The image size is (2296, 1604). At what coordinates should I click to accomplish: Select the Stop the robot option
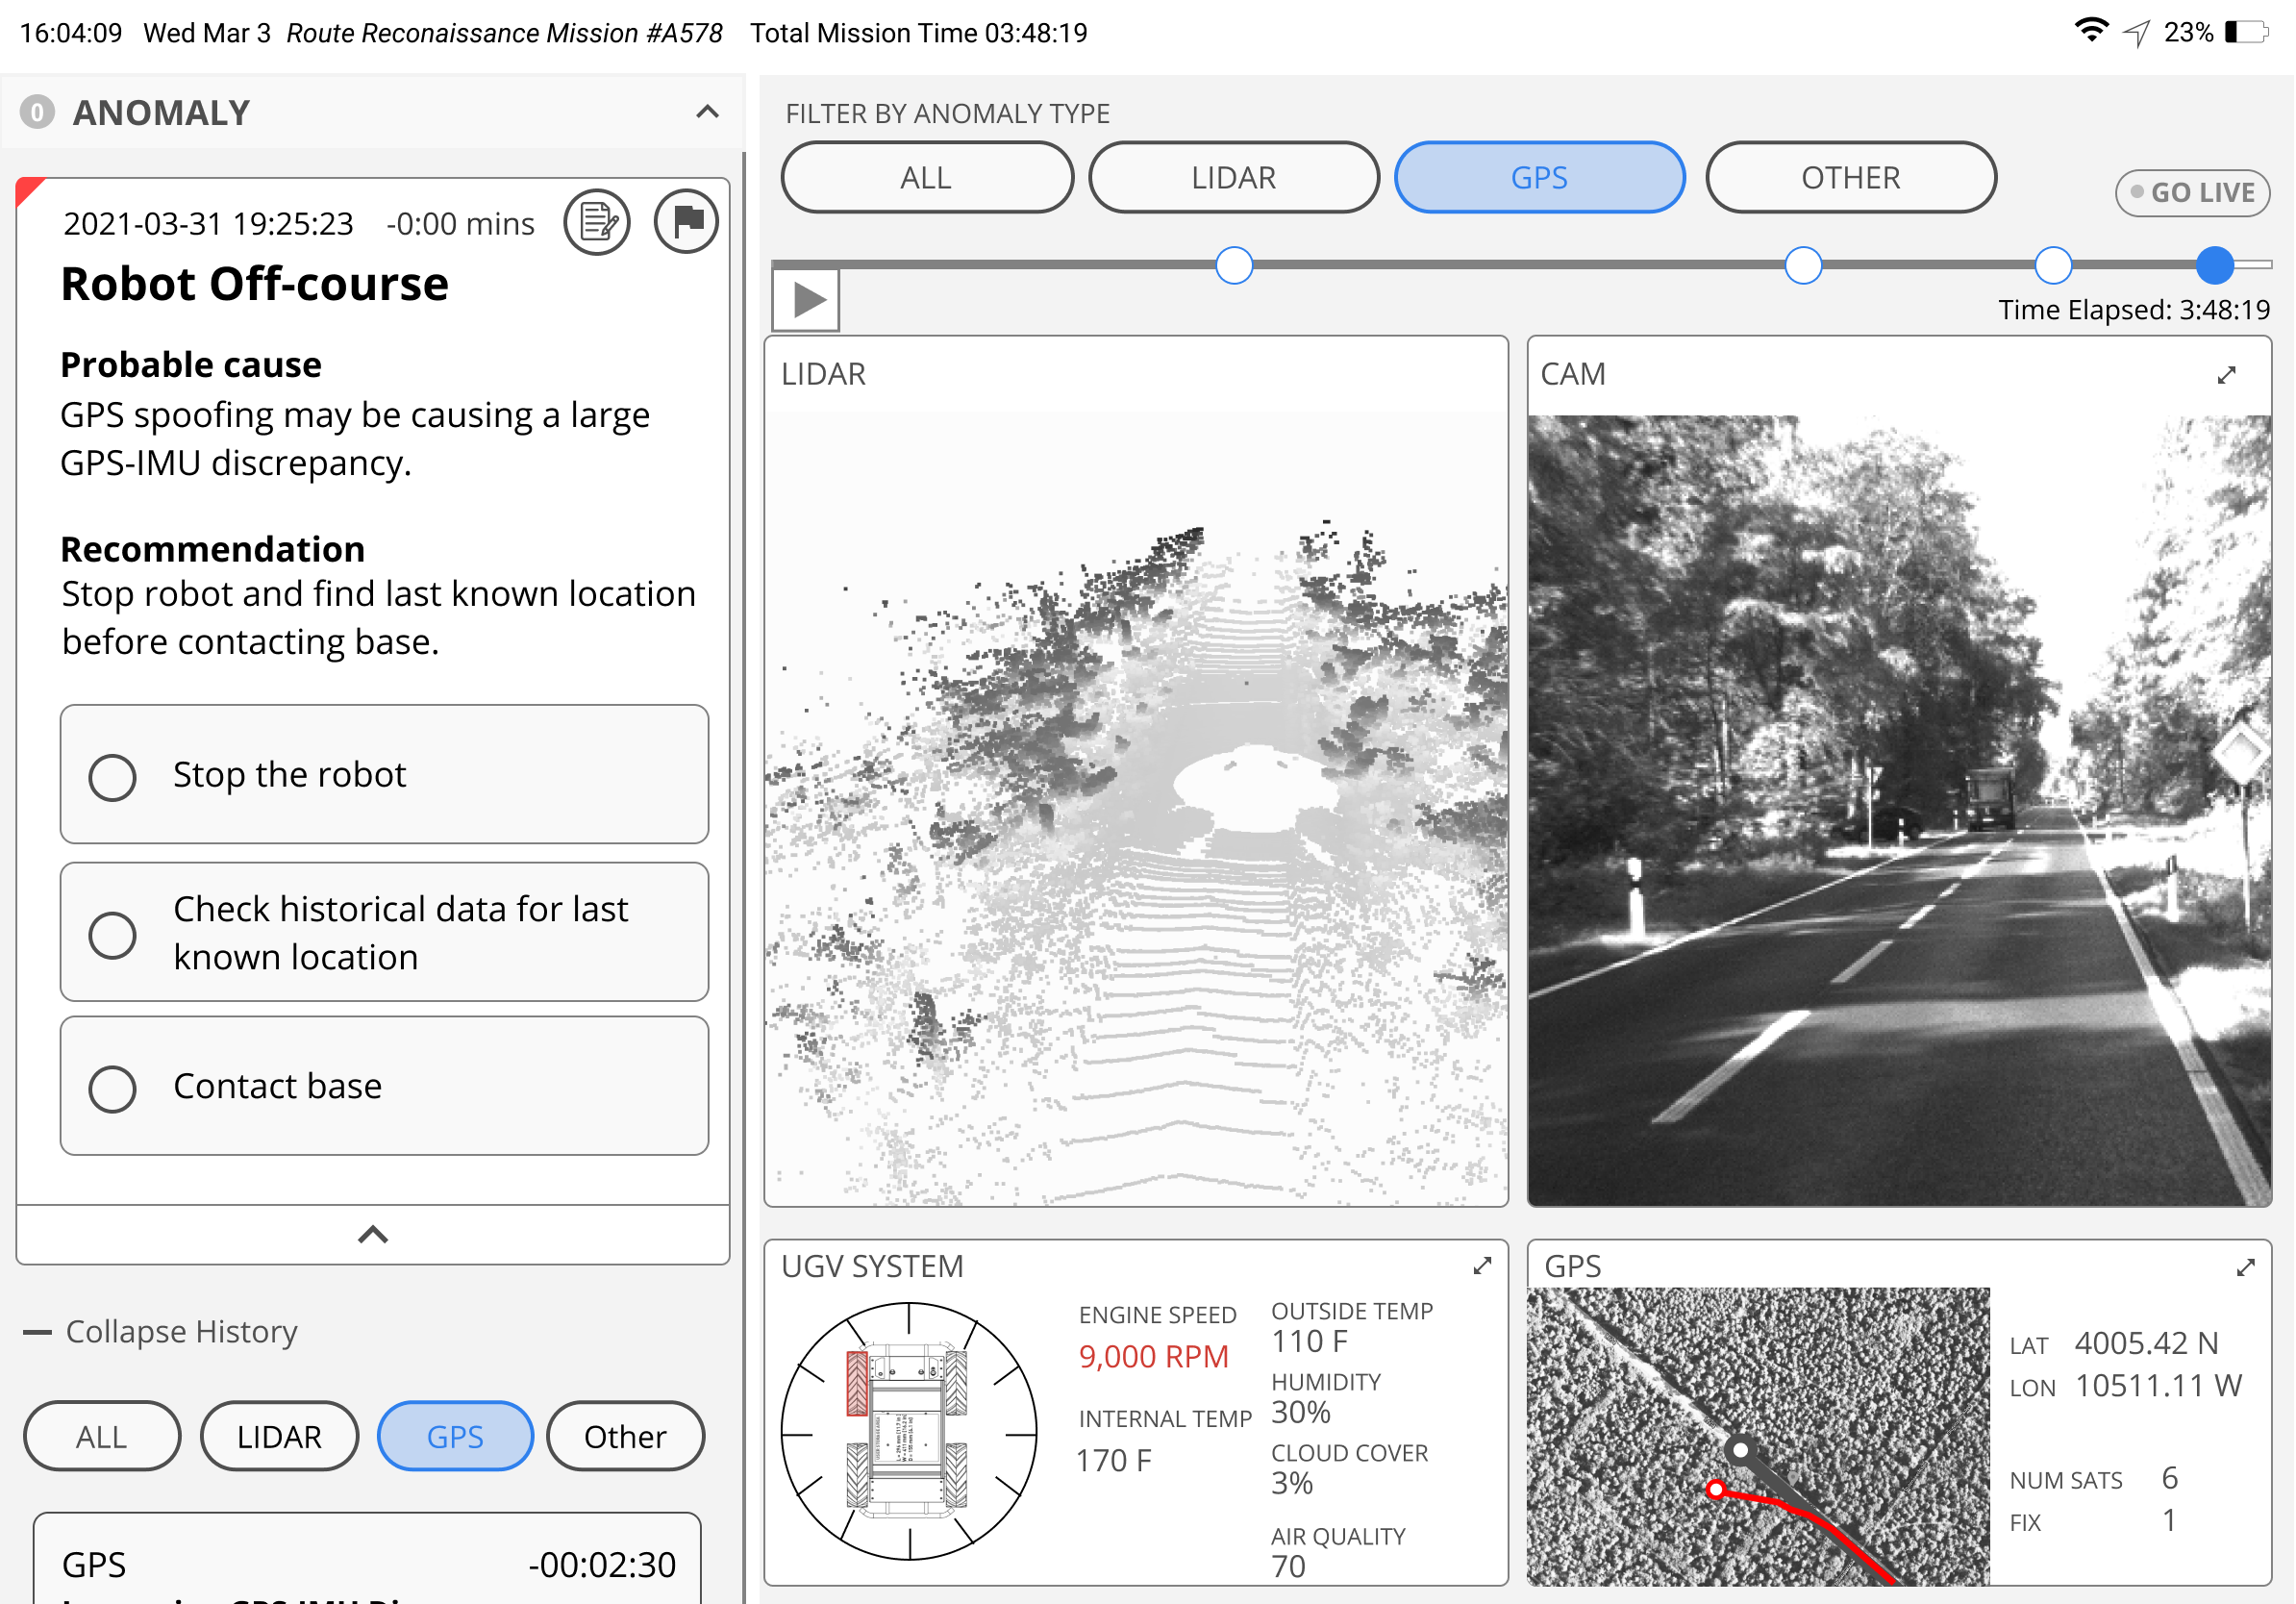coord(384,774)
